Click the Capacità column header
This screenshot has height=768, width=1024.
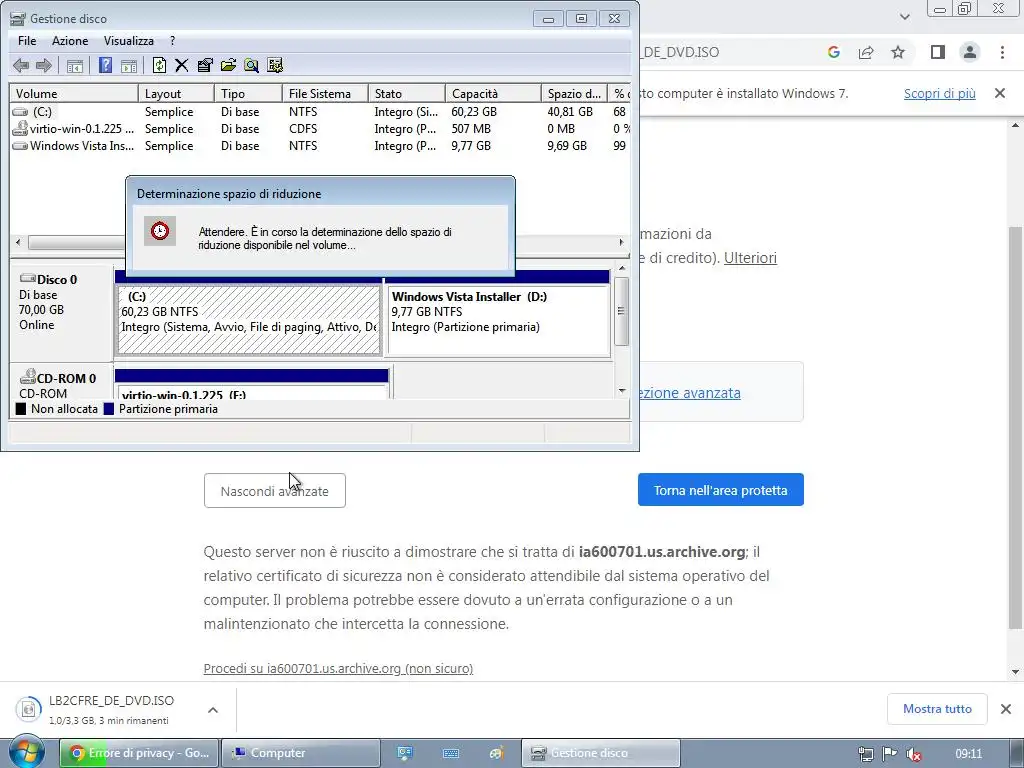coord(493,93)
